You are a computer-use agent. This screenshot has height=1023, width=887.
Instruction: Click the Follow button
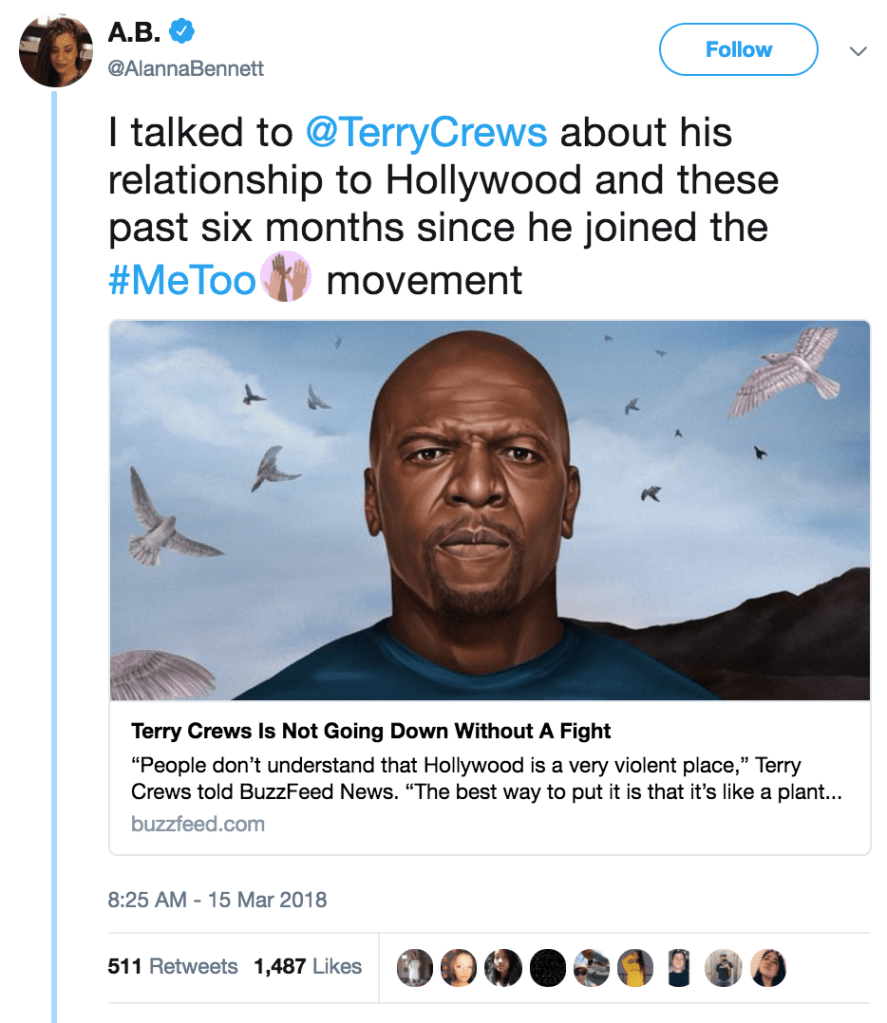[x=738, y=49]
